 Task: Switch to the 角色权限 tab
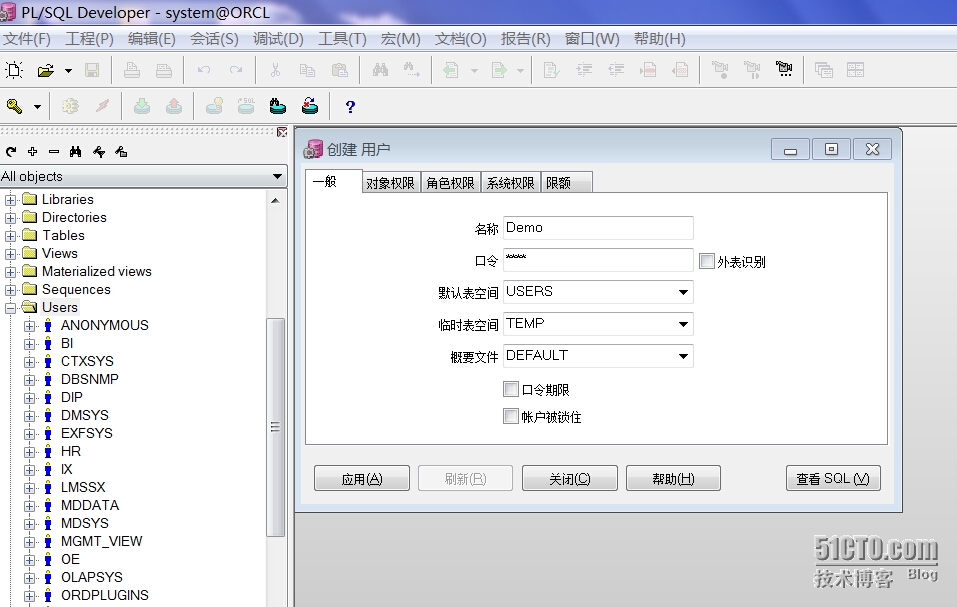point(450,183)
